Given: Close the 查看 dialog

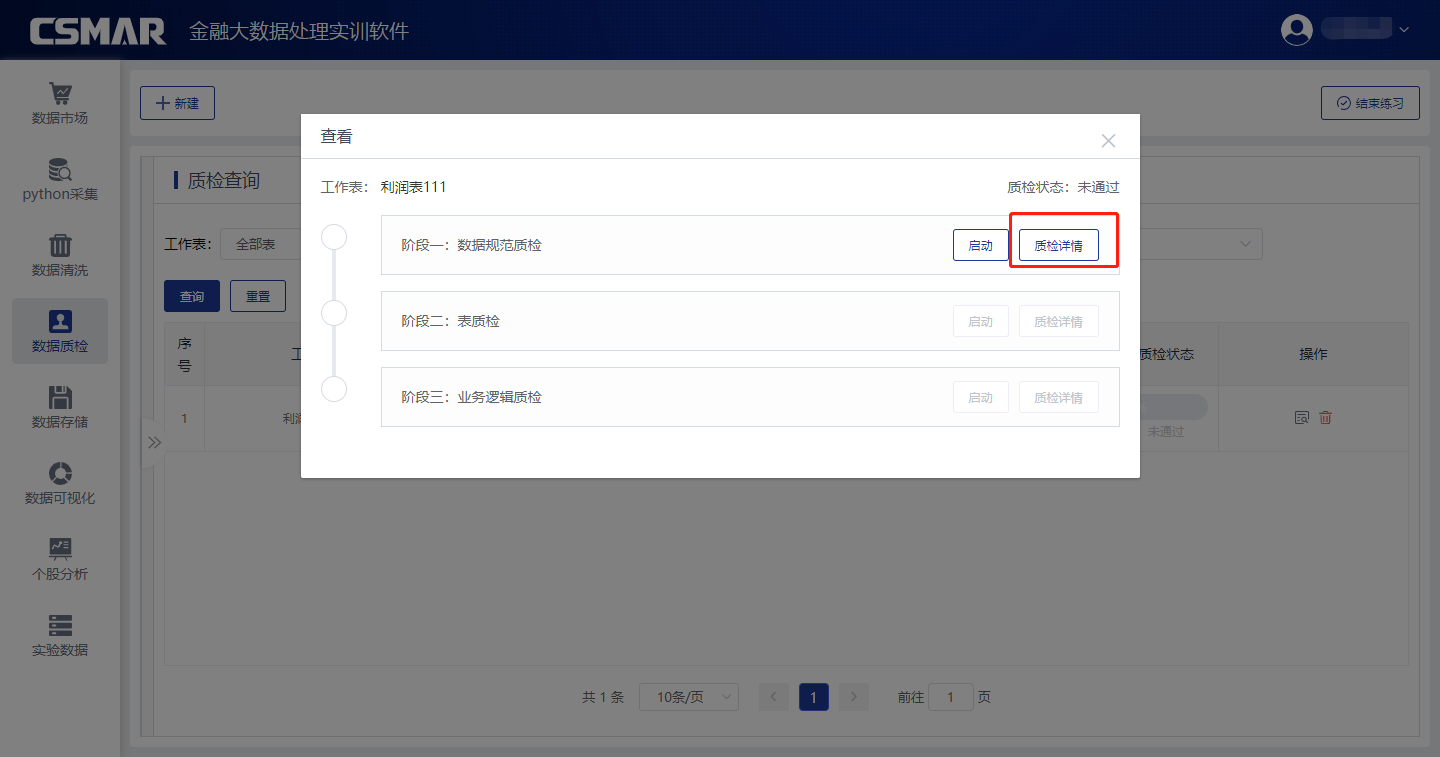Looking at the screenshot, I should click(1108, 141).
